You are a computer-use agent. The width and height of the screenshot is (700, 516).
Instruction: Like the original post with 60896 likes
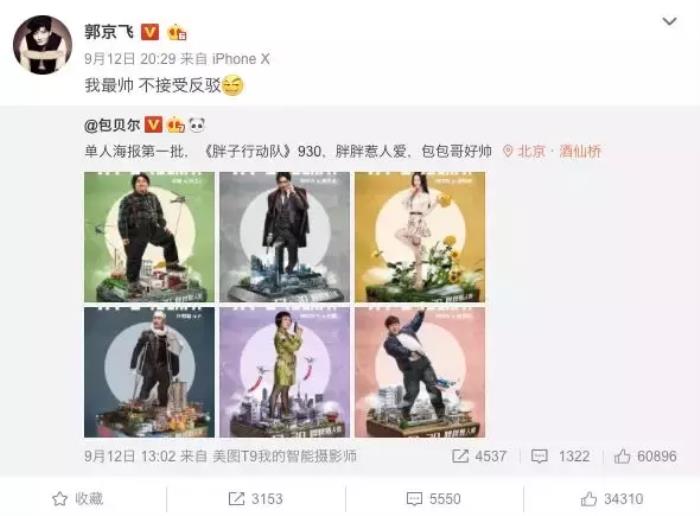pos(645,456)
